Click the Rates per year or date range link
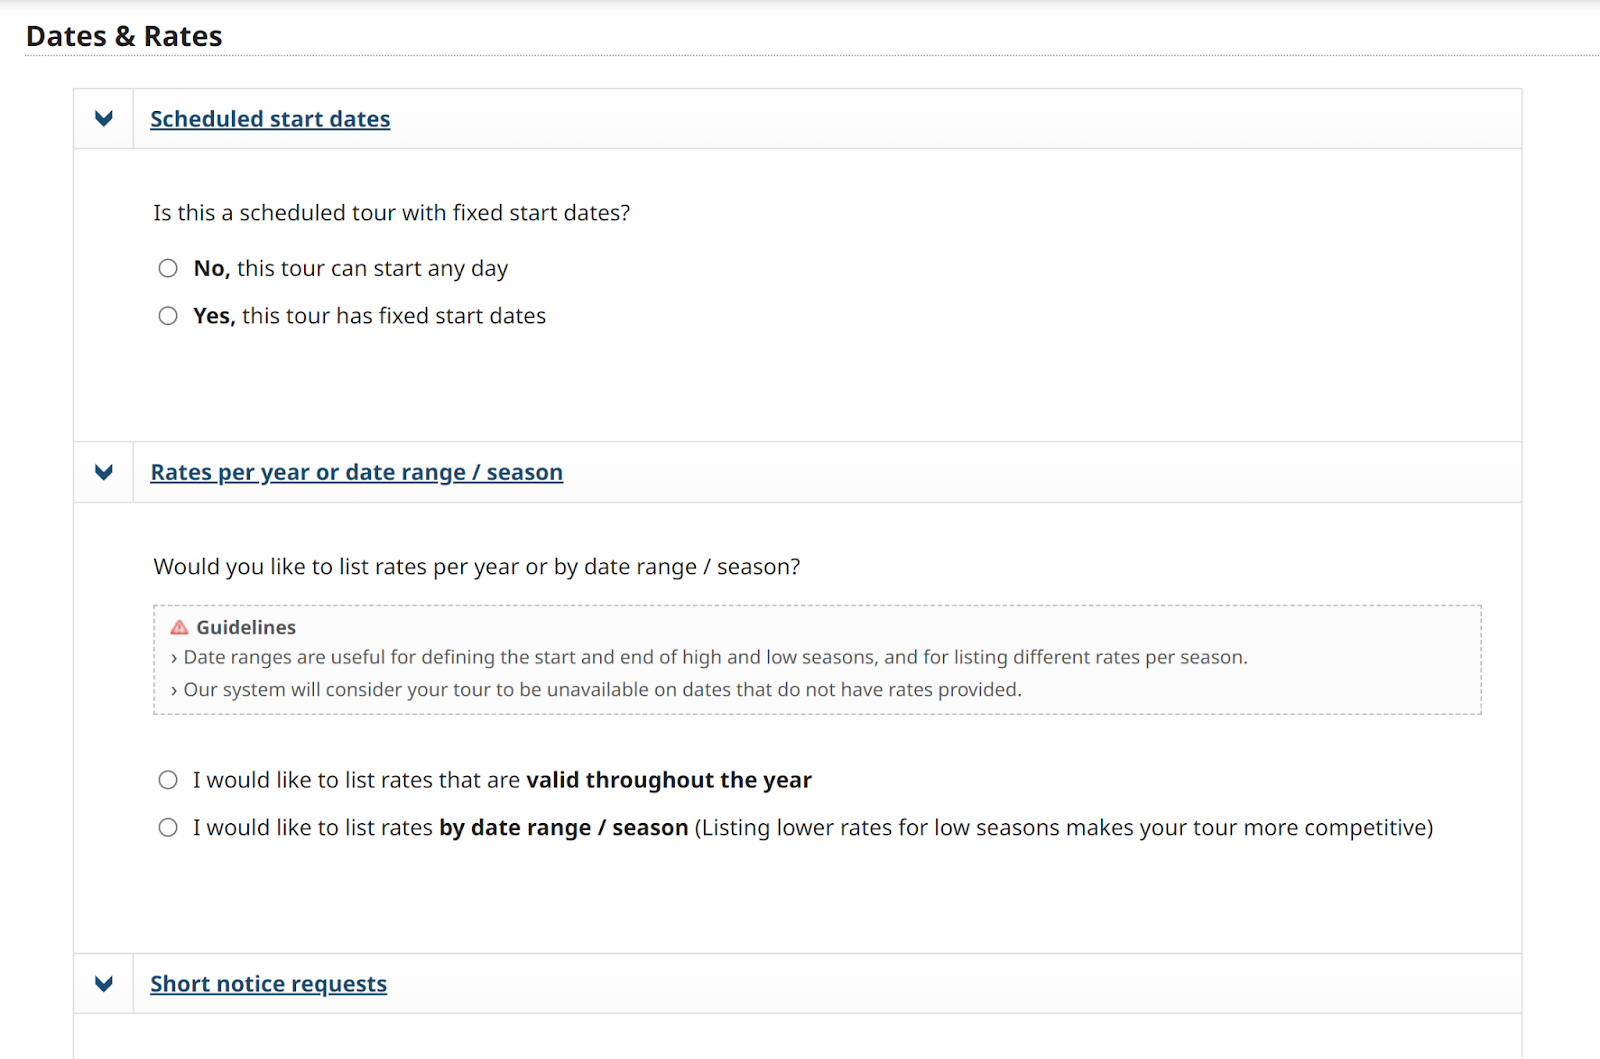Image resolution: width=1600 pixels, height=1059 pixels. tap(356, 472)
